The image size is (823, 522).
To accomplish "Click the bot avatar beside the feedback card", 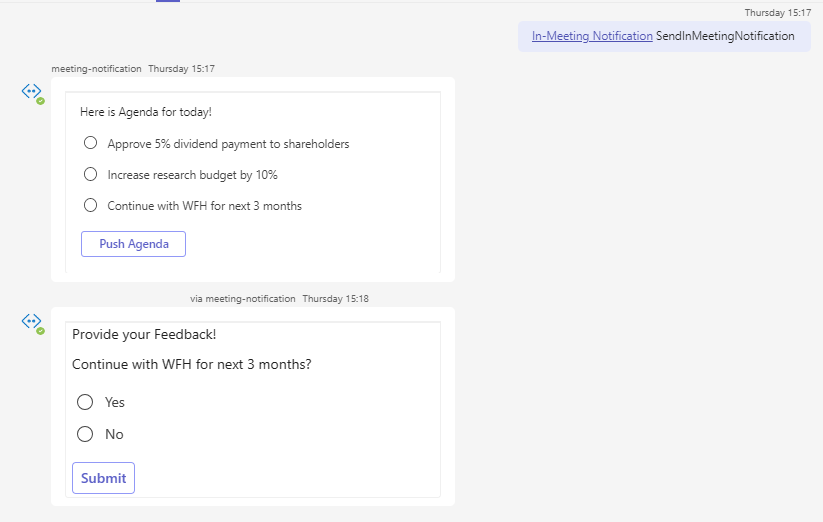I will pos(31,322).
